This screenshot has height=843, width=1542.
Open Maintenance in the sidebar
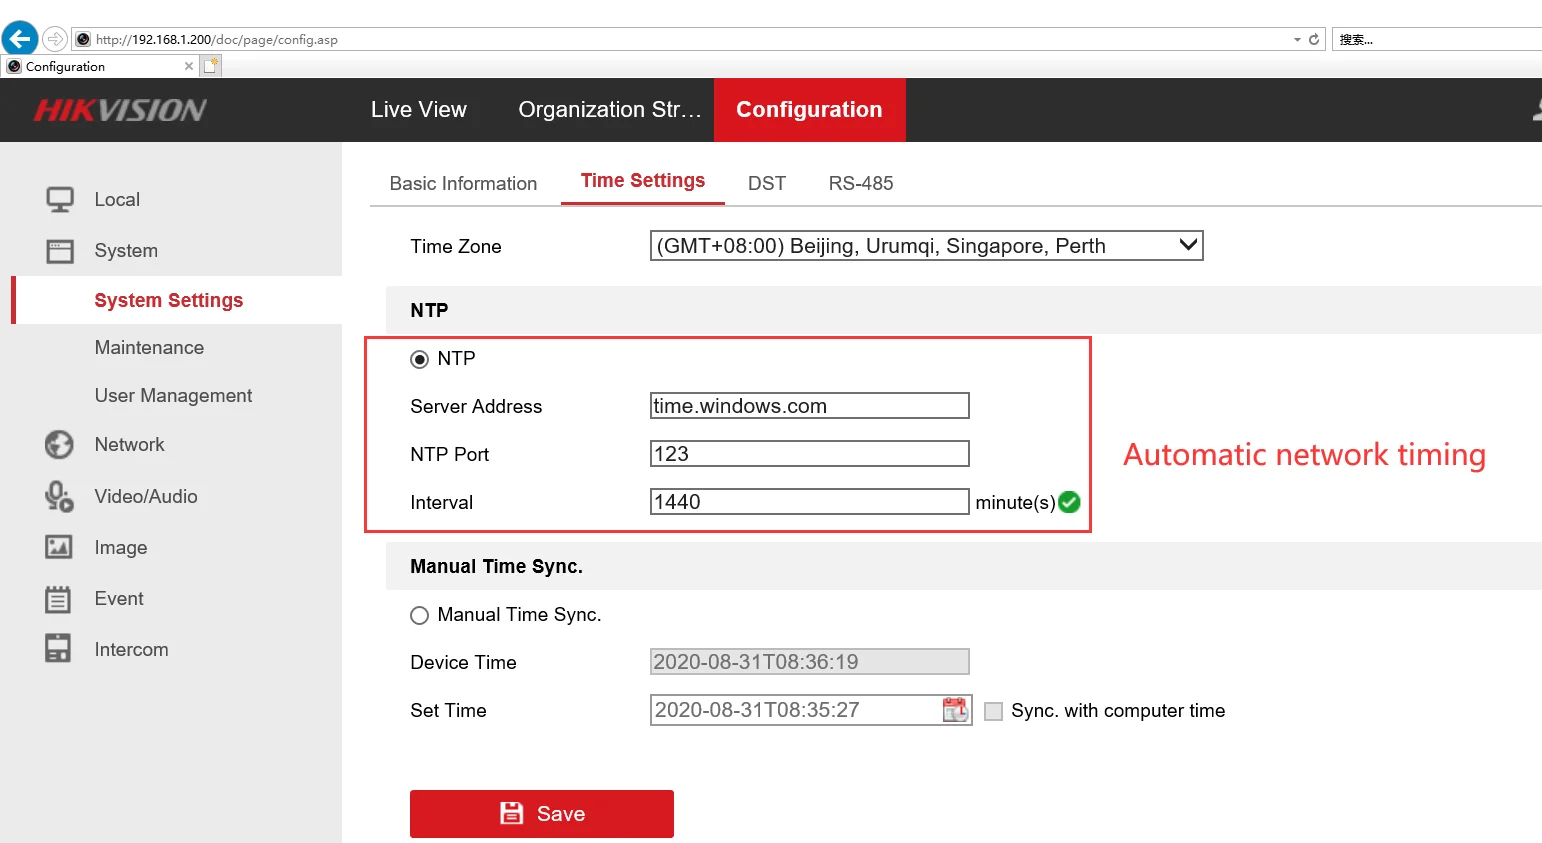tap(150, 348)
